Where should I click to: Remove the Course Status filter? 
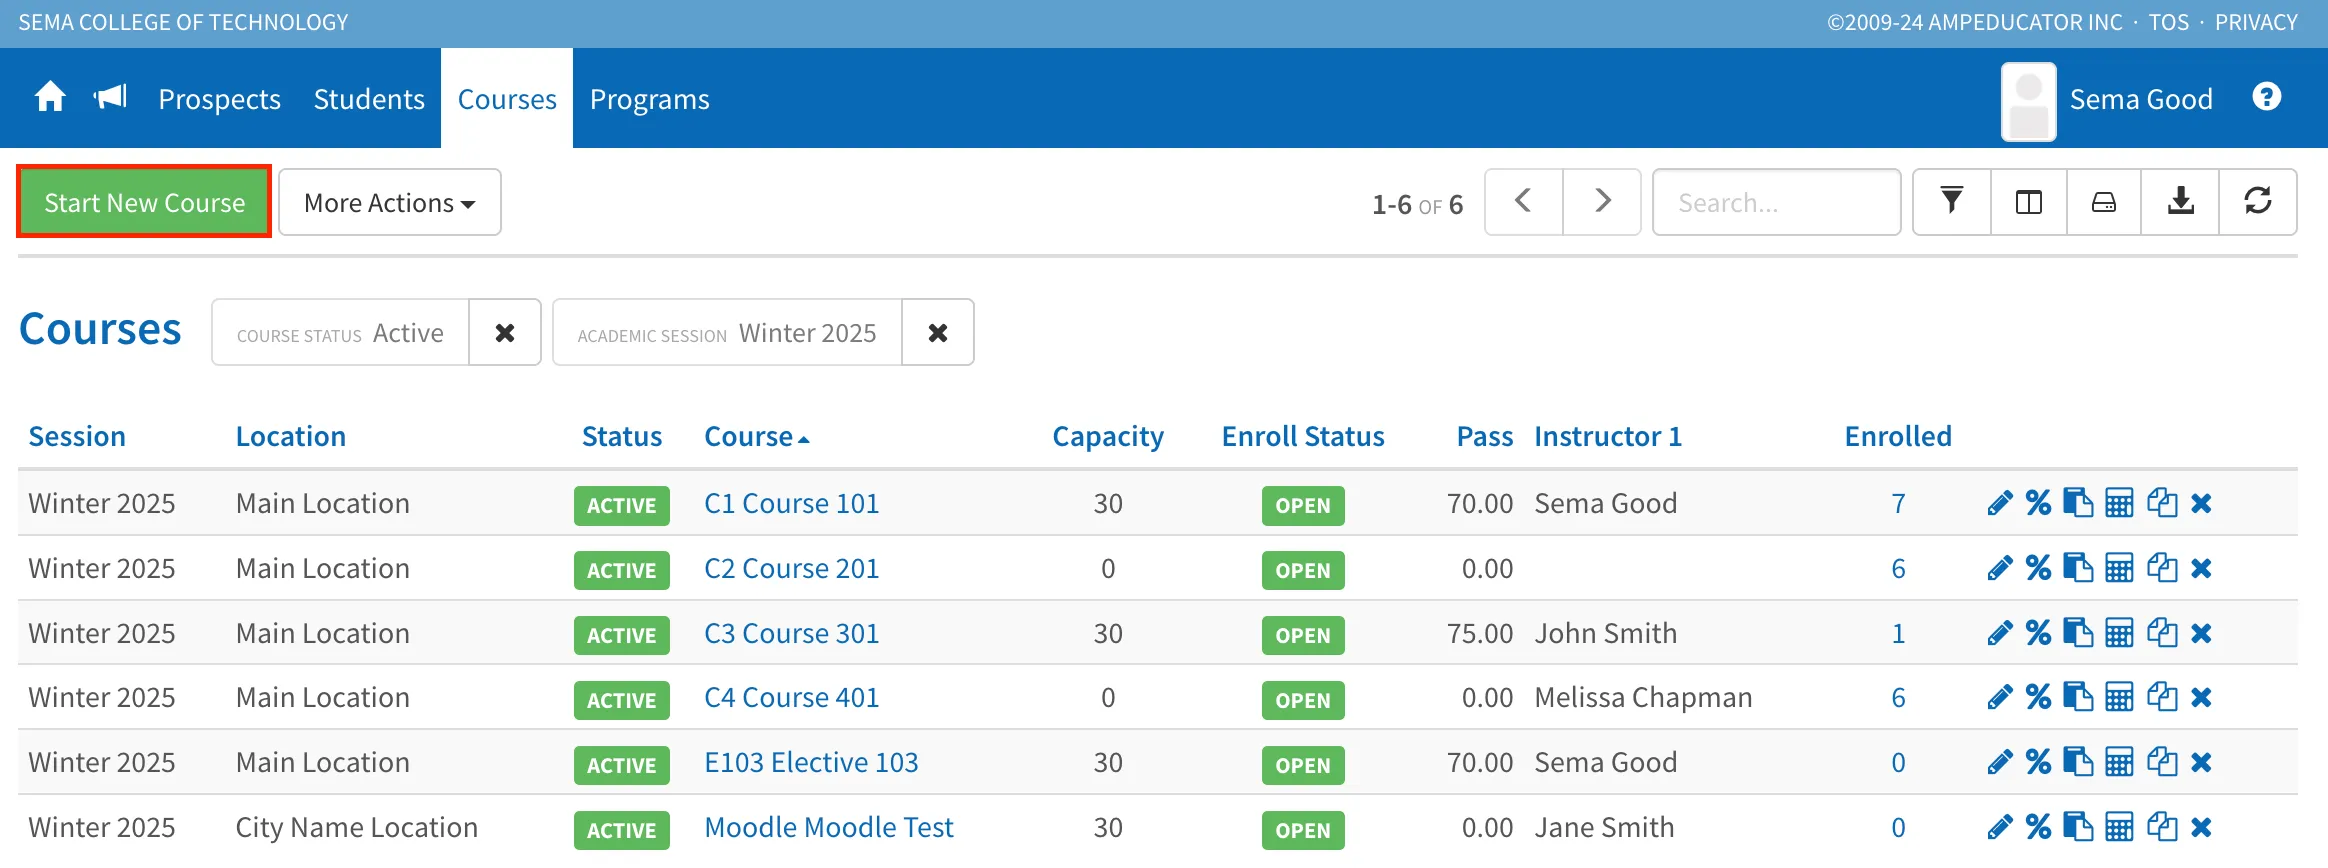pos(505,332)
